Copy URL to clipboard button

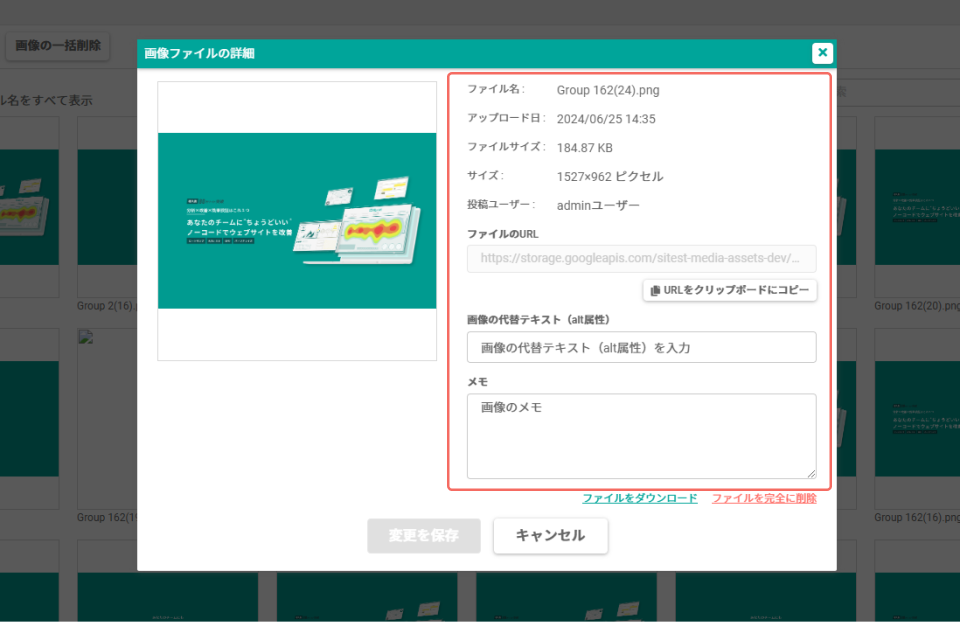point(730,290)
